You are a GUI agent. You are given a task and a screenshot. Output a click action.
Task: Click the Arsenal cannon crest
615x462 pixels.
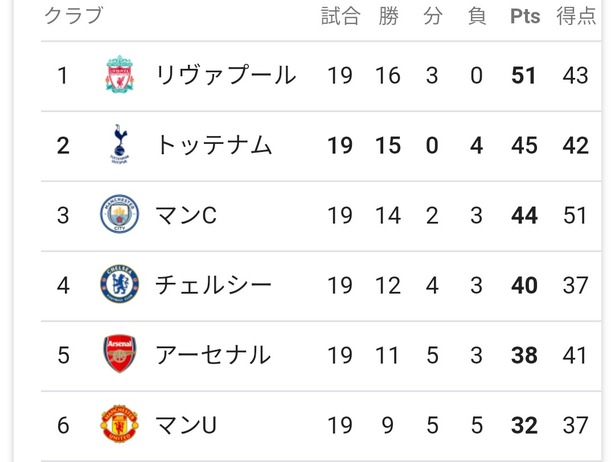(120, 354)
